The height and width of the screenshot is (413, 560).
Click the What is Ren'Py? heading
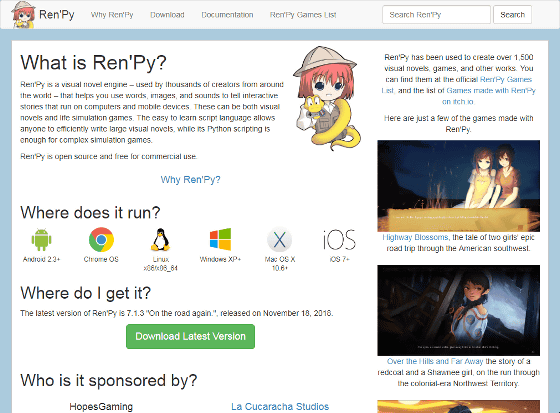93,63
